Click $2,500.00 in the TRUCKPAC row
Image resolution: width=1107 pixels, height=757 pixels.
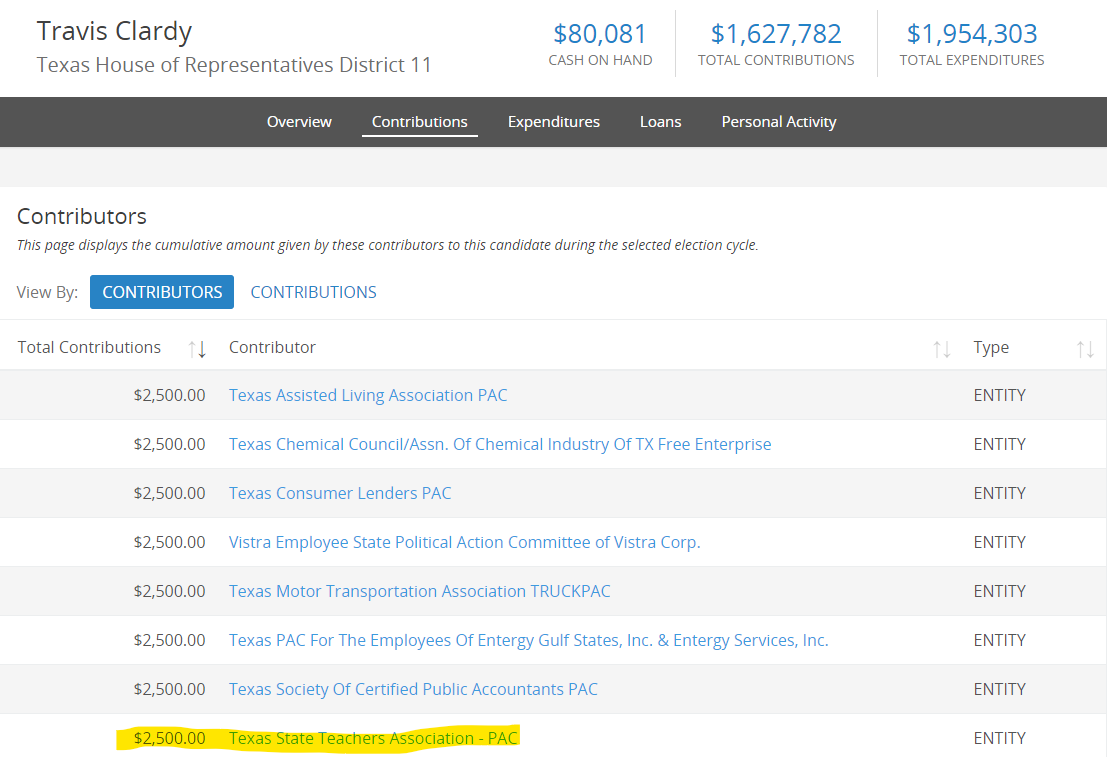click(x=169, y=591)
